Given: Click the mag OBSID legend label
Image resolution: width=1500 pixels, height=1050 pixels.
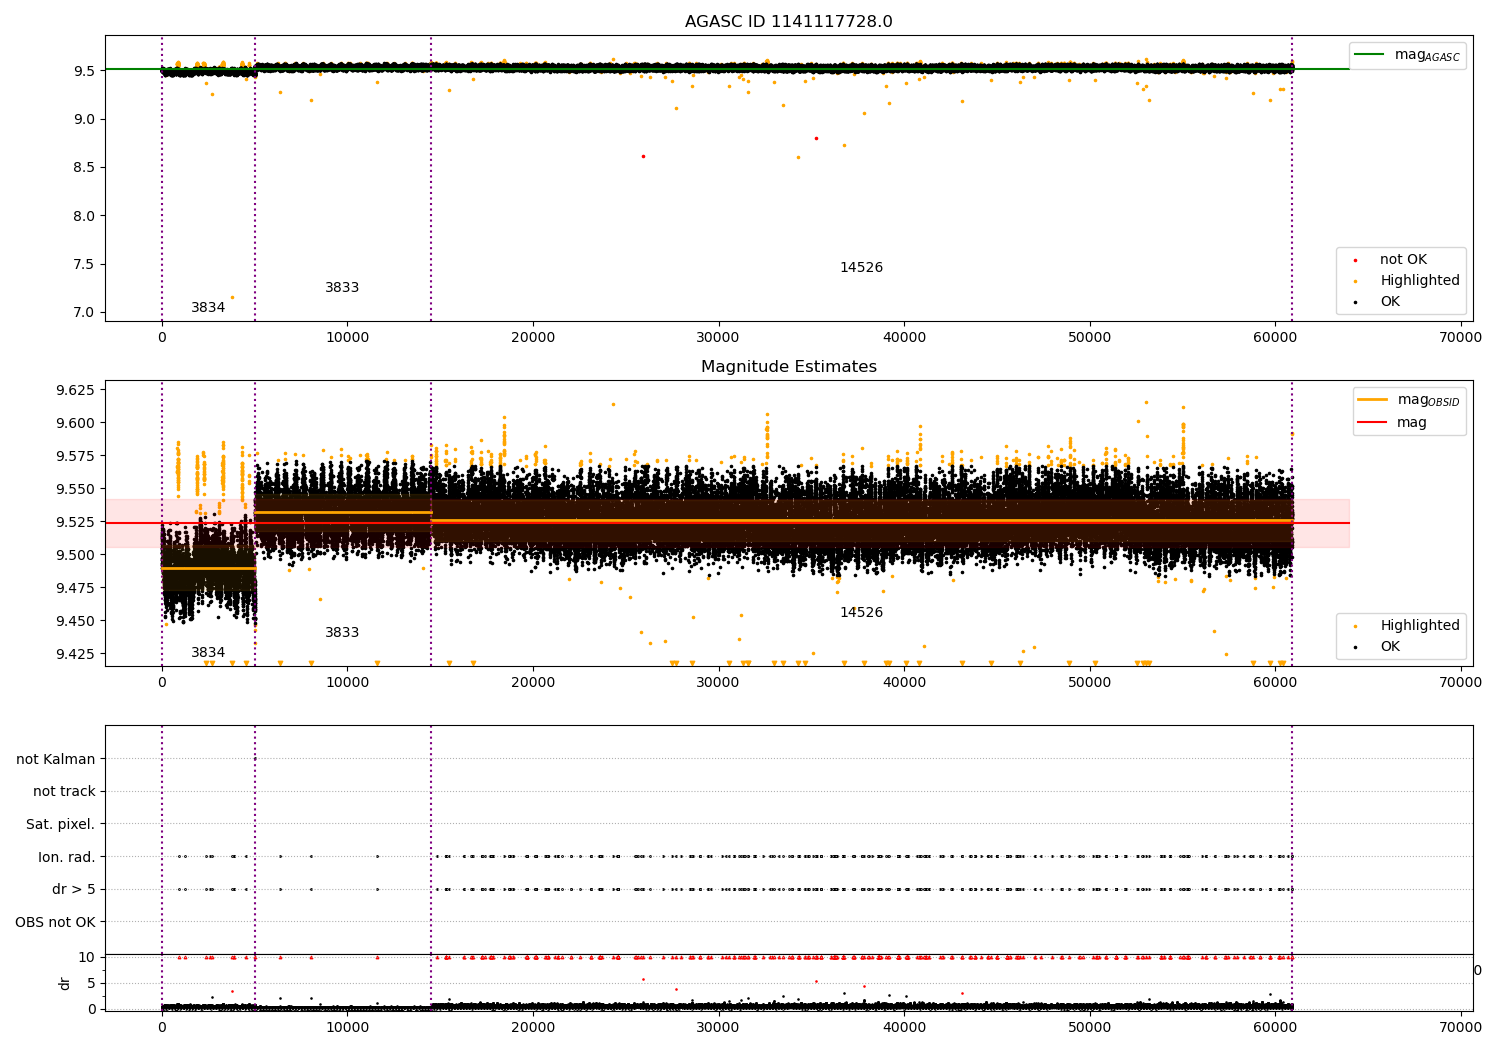Looking at the screenshot, I should 1429,401.
